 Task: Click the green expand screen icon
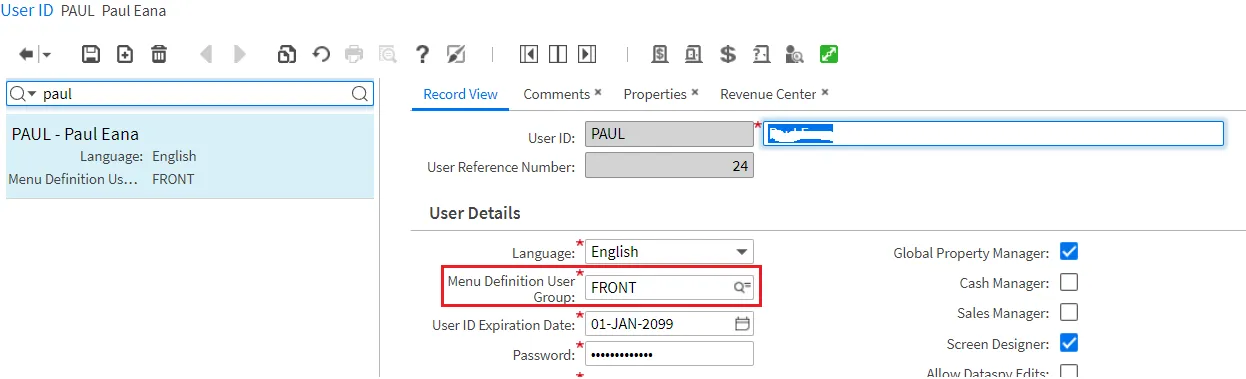[x=829, y=54]
